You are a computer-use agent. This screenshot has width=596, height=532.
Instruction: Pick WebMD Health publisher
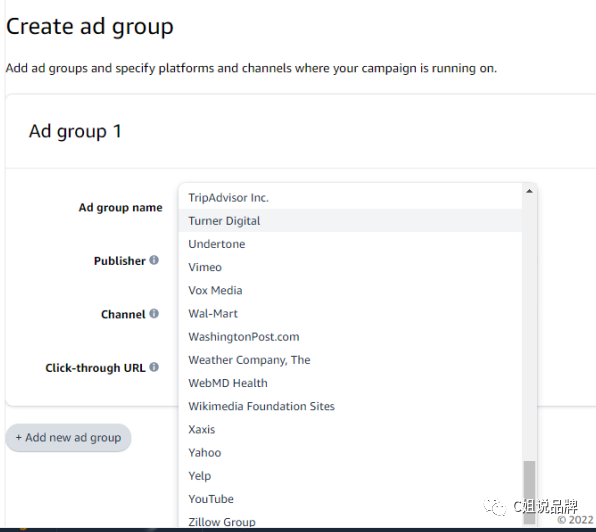(x=350, y=383)
